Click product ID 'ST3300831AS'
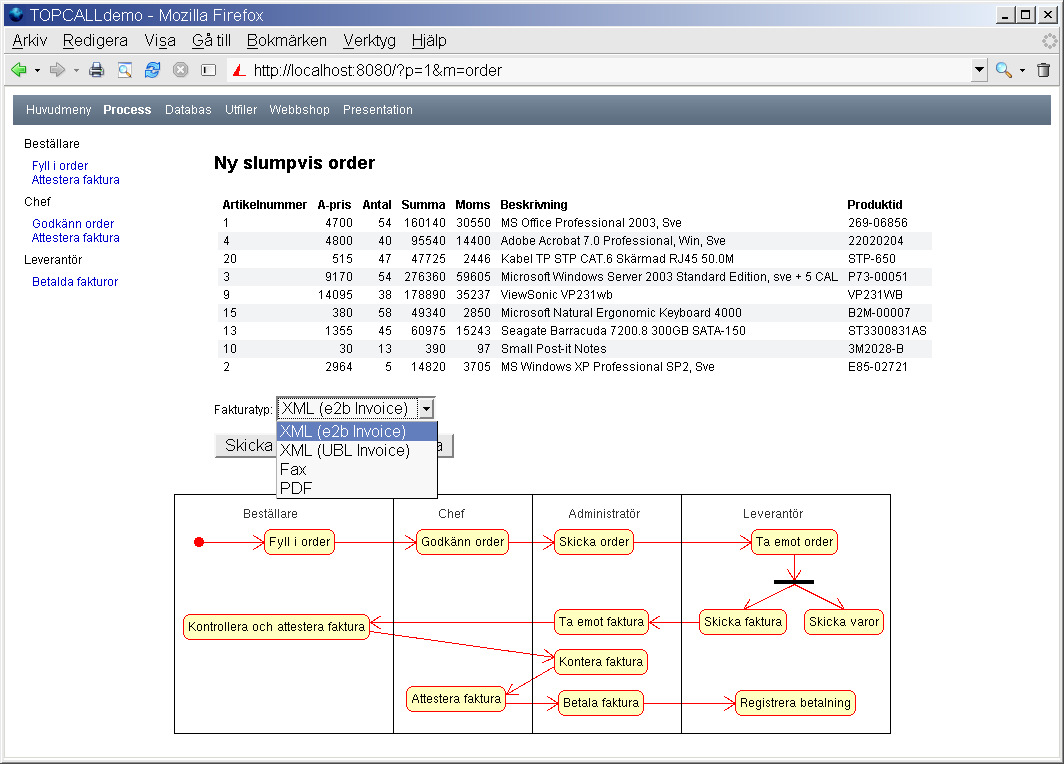1064x764 pixels. [887, 331]
